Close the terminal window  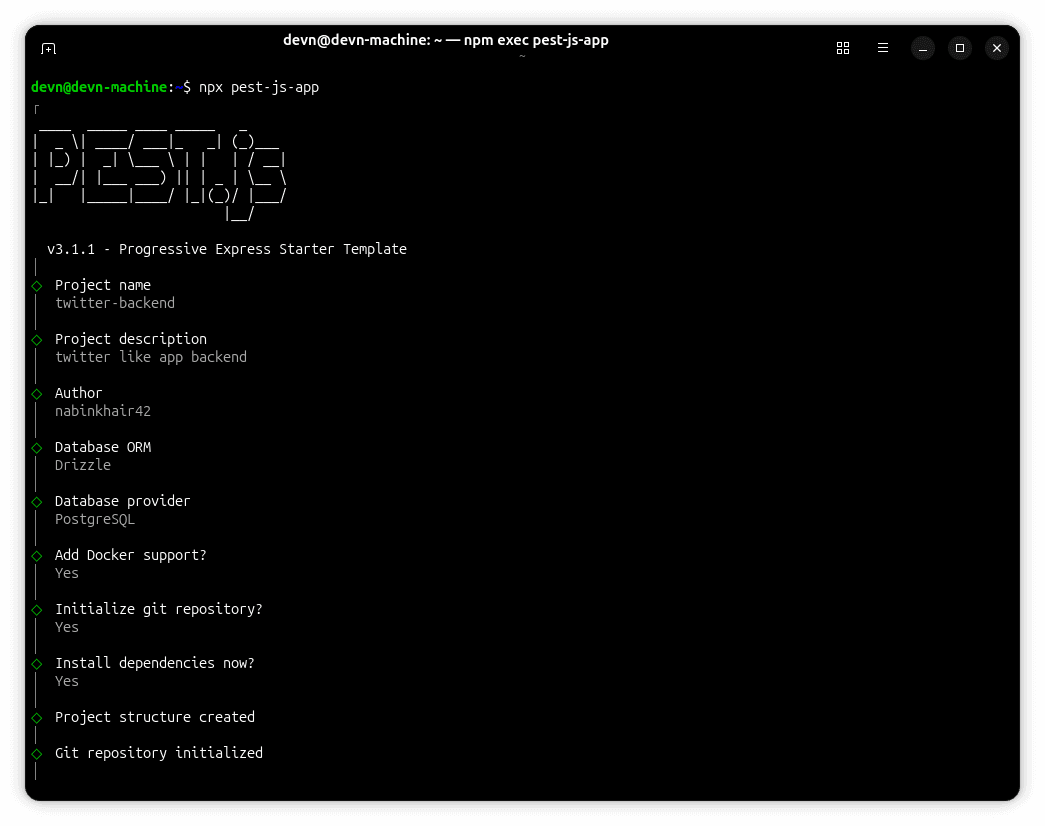[997, 48]
